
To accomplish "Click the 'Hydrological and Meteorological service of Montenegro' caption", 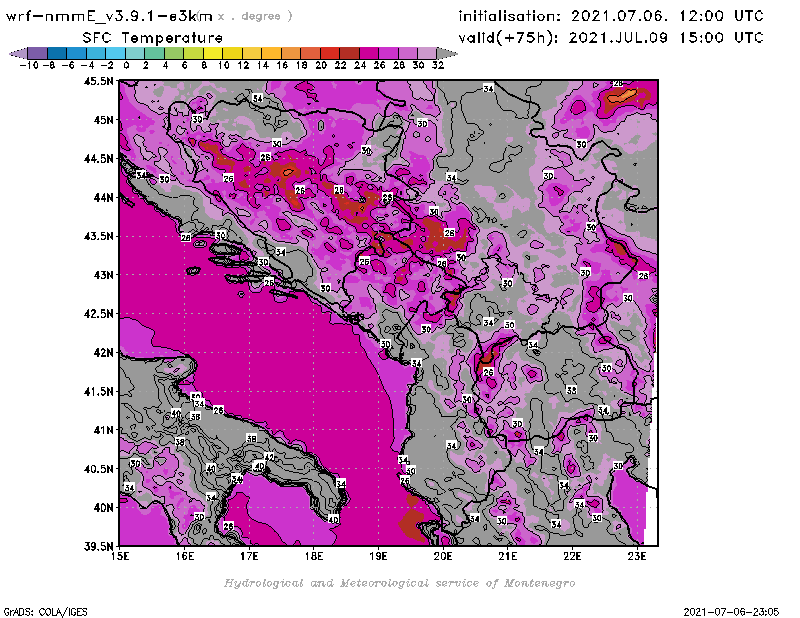I will (399, 583).
